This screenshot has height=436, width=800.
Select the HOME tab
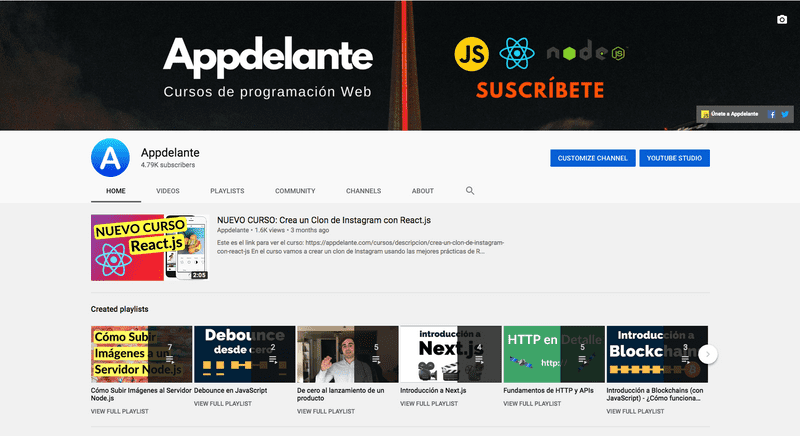[x=116, y=191]
